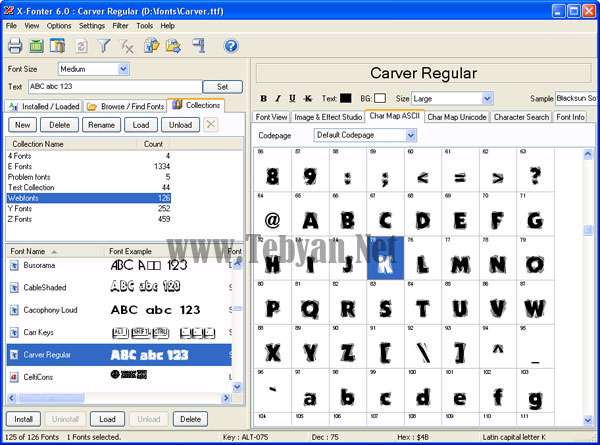Select the Z Fonts collection
The height and width of the screenshot is (445, 600).
click(89, 219)
